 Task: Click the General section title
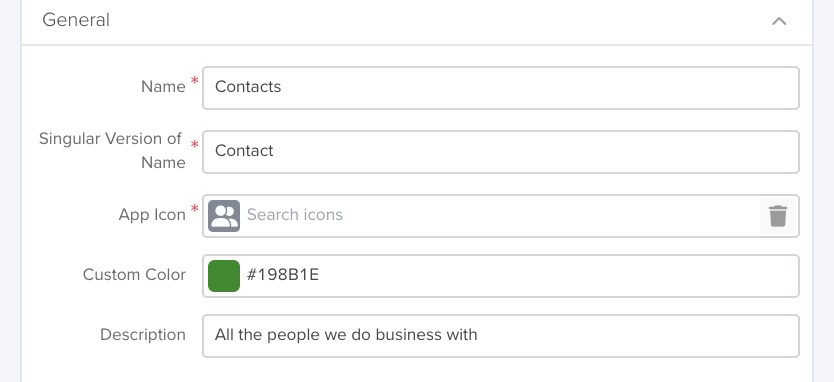click(76, 20)
